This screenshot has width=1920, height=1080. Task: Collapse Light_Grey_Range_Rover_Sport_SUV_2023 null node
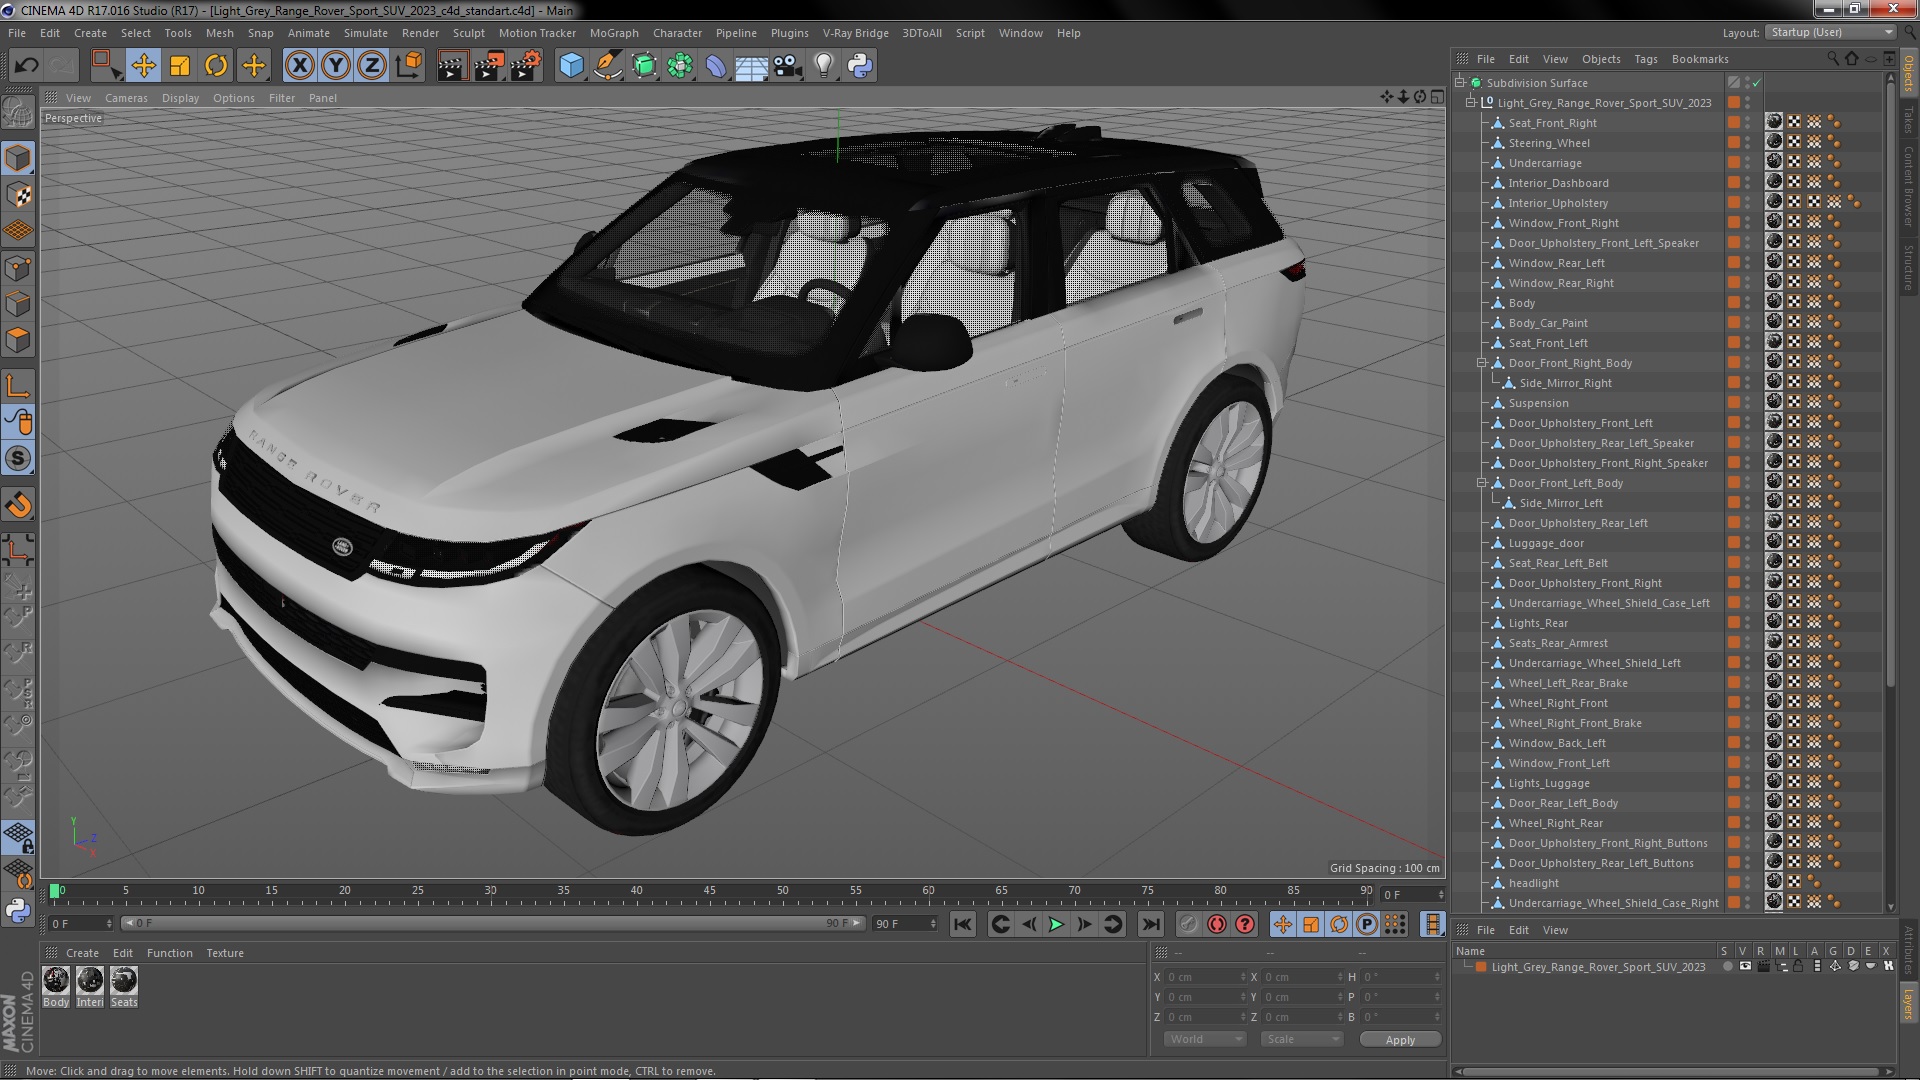tap(1471, 103)
